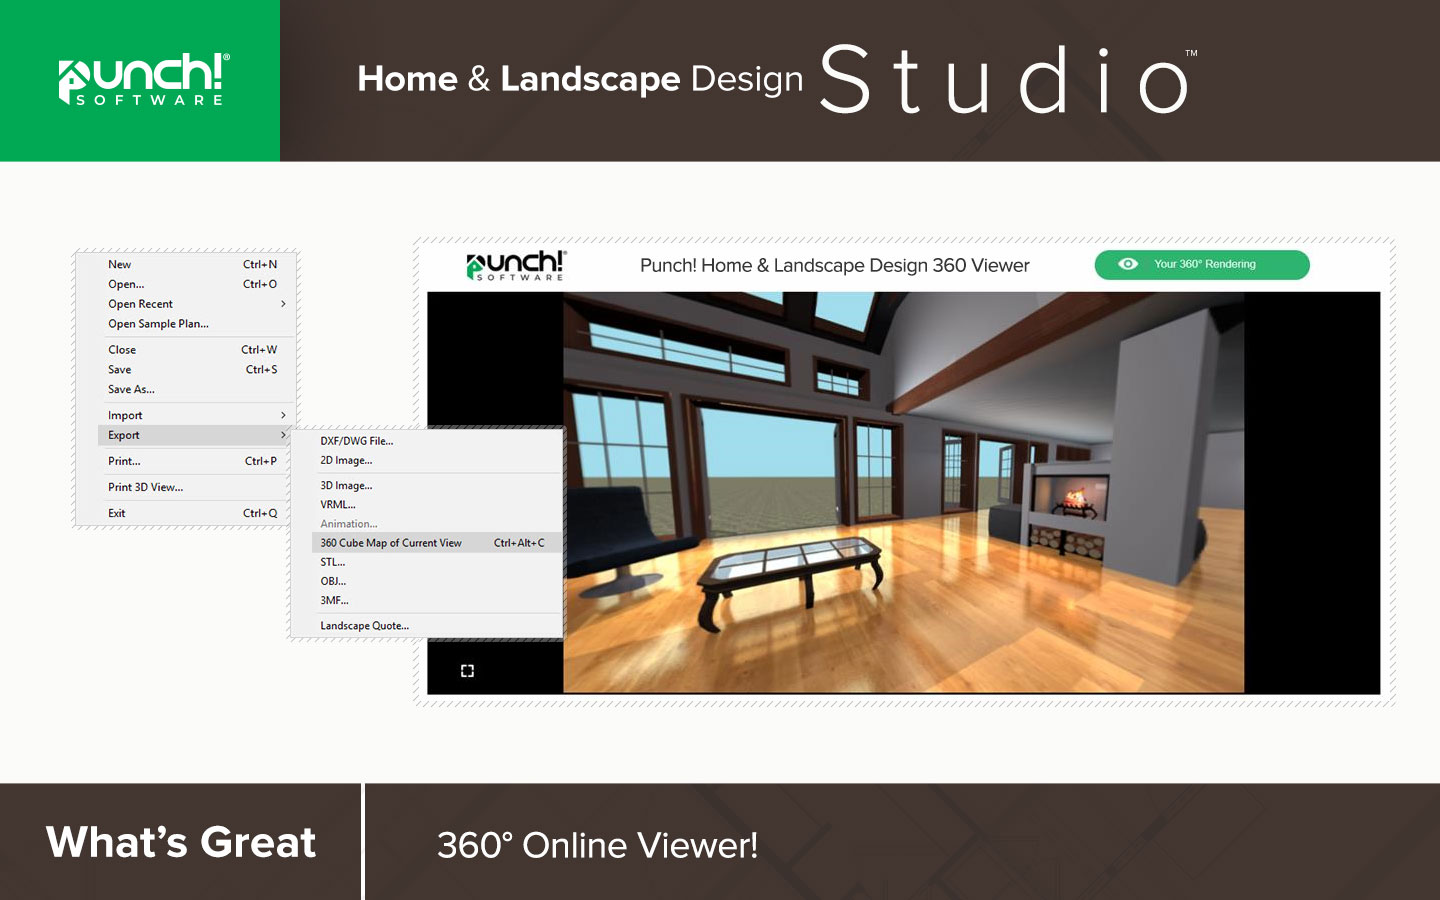Click the Export submenu chevron
This screenshot has width=1440, height=900.
click(283, 435)
